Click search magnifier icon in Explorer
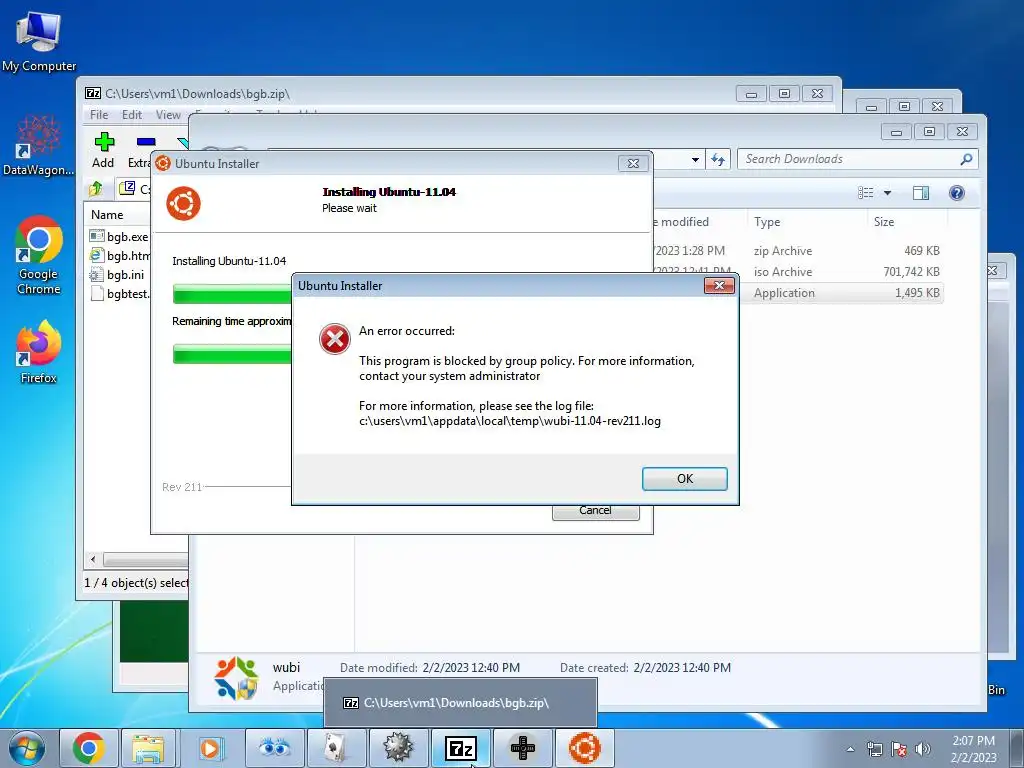 [x=967, y=159]
